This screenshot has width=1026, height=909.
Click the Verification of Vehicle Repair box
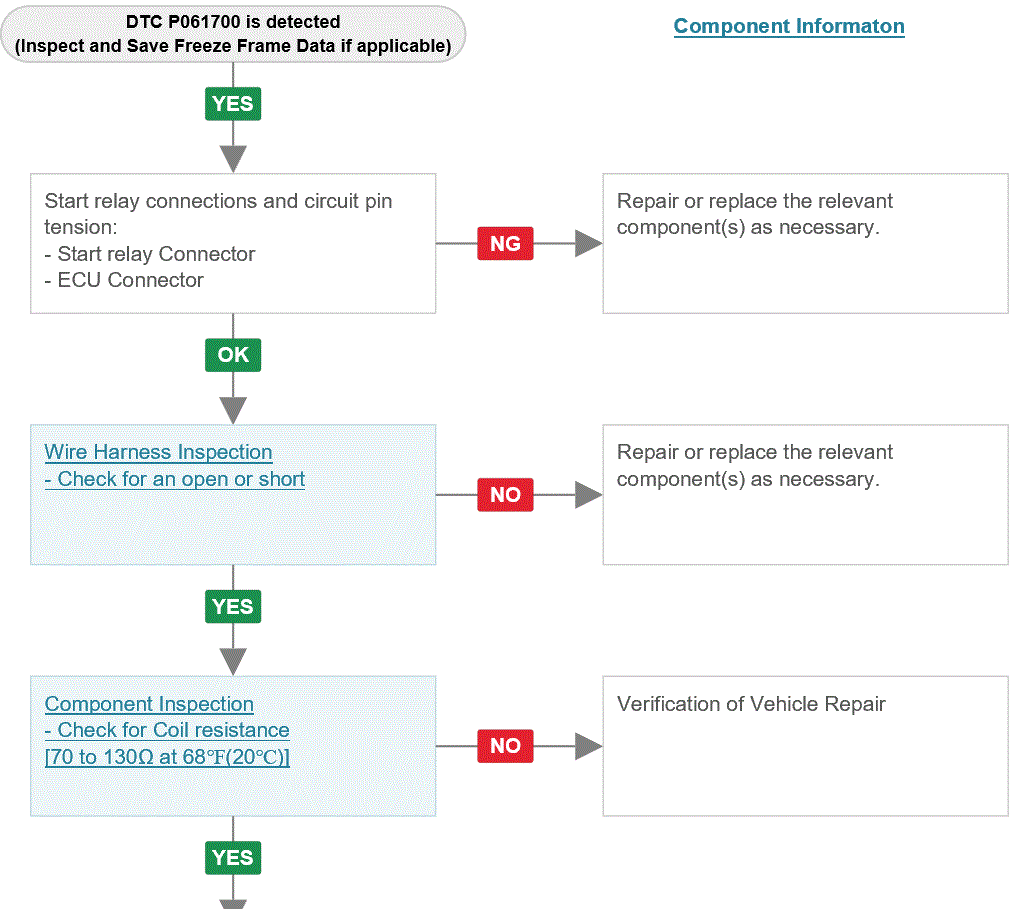[805, 746]
